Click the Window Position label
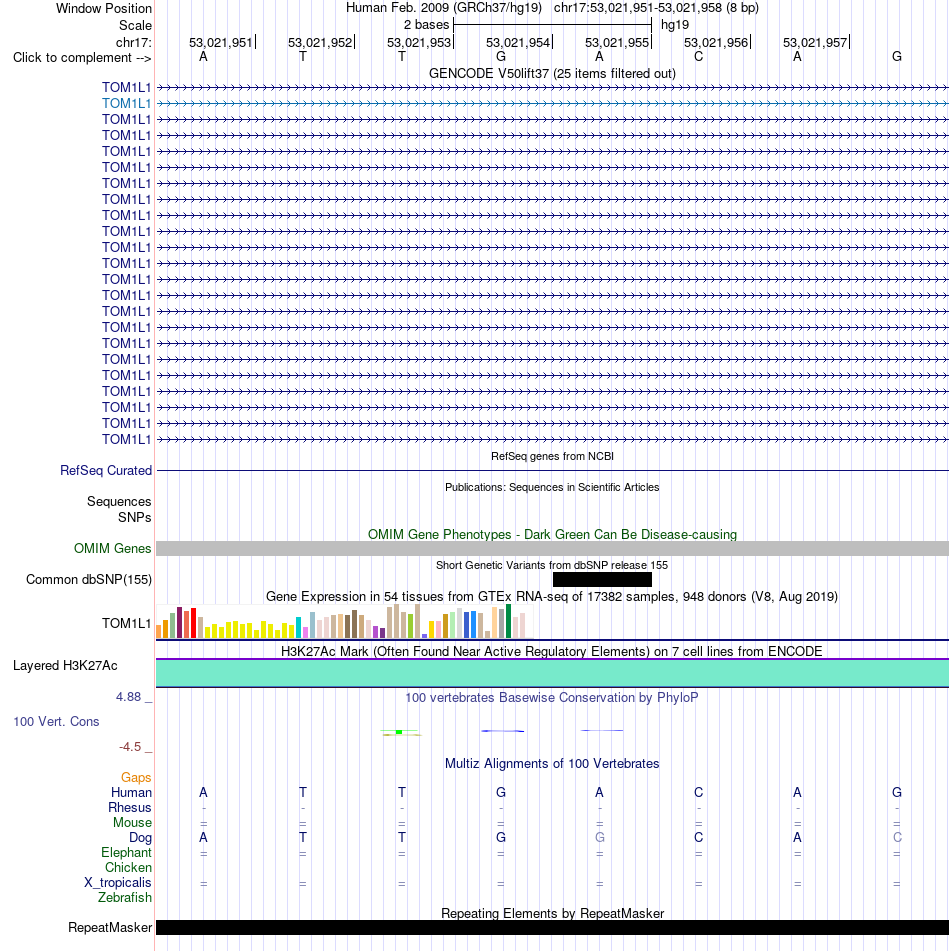The width and height of the screenshot is (950, 951). (104, 8)
